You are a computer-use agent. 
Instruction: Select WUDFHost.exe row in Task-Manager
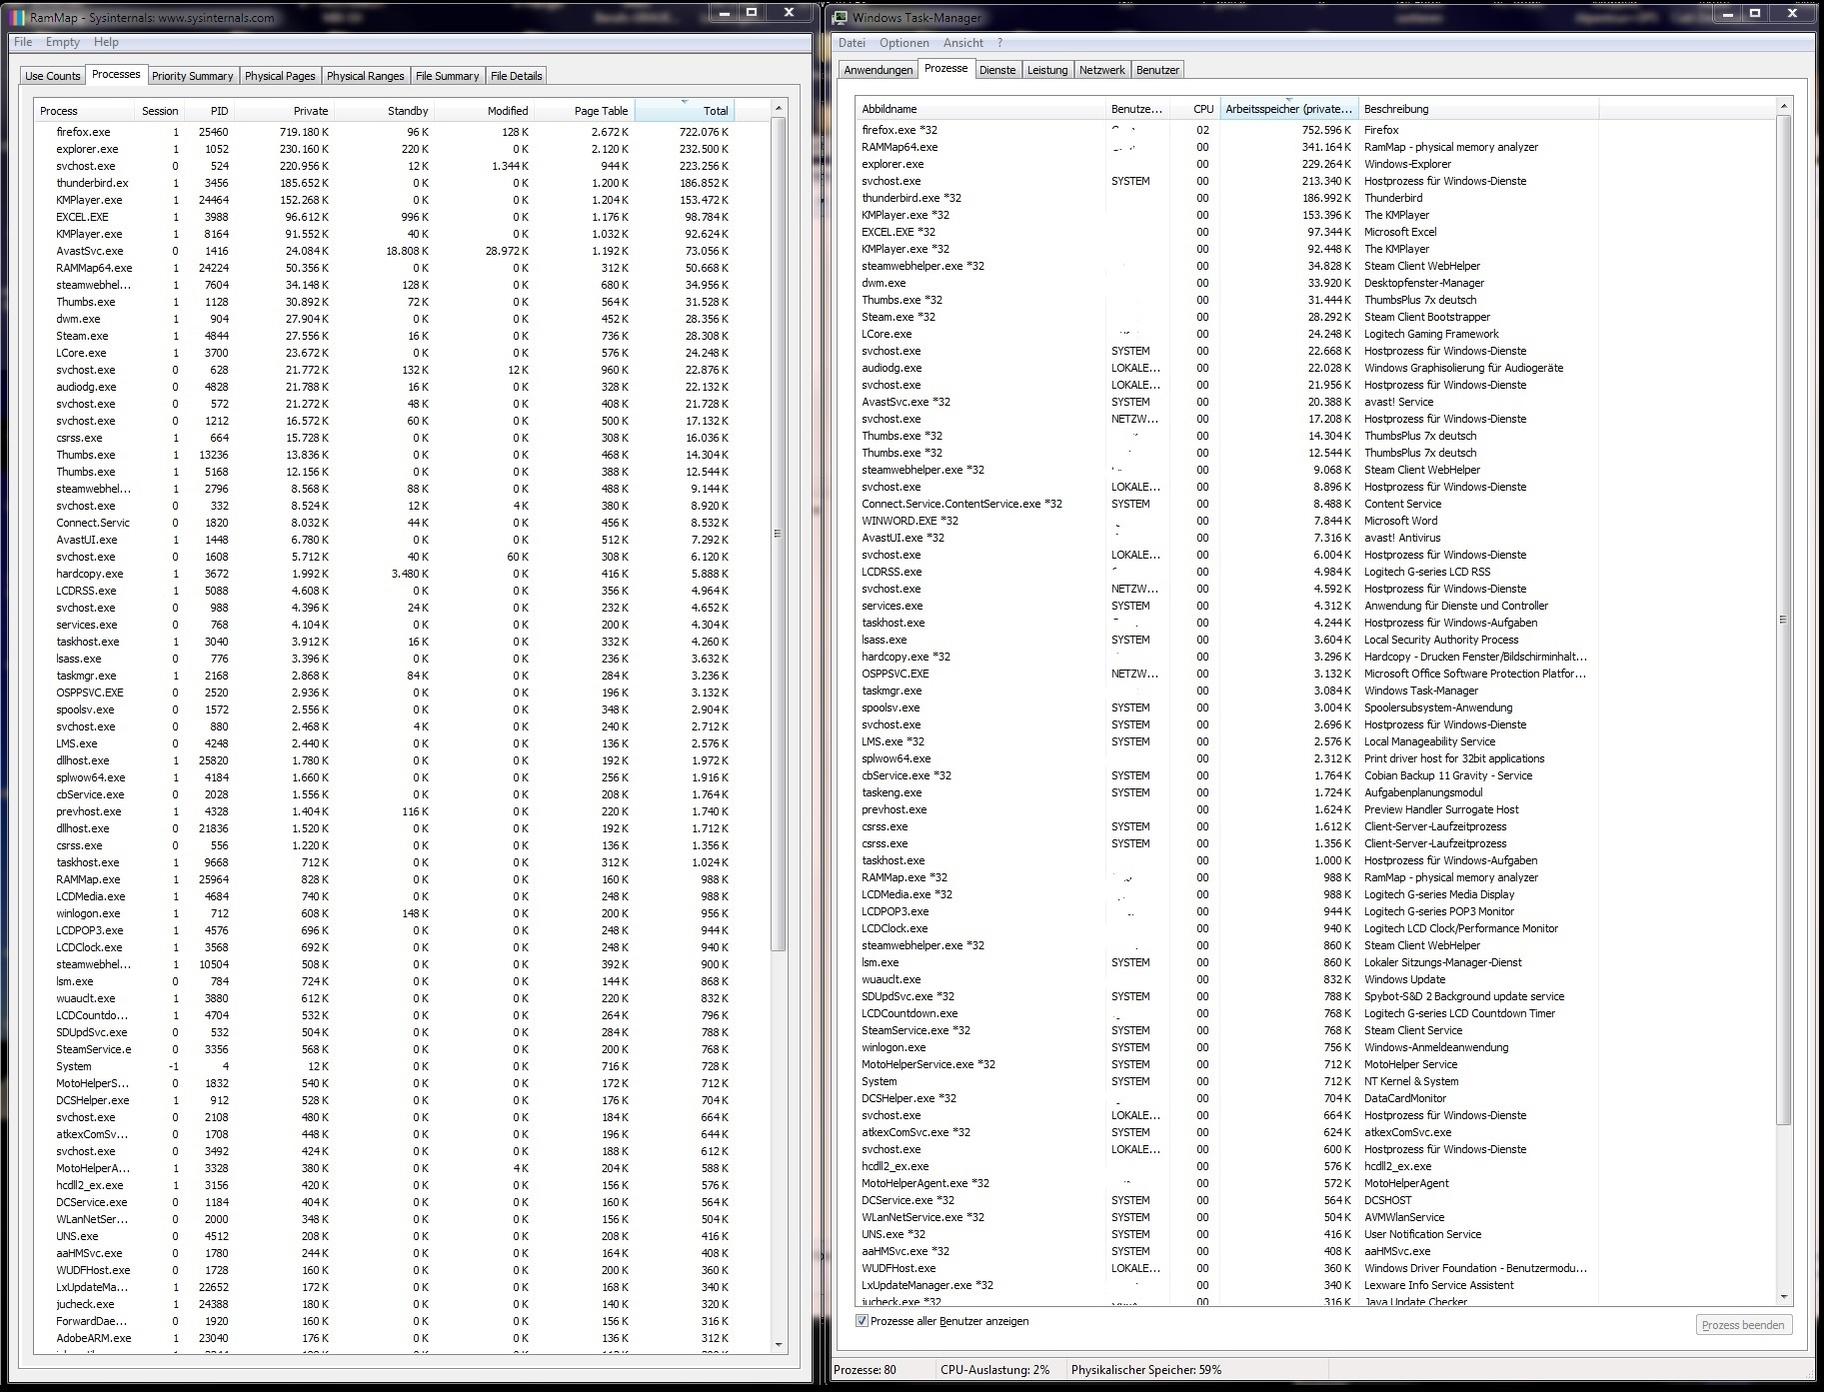(1227, 1268)
